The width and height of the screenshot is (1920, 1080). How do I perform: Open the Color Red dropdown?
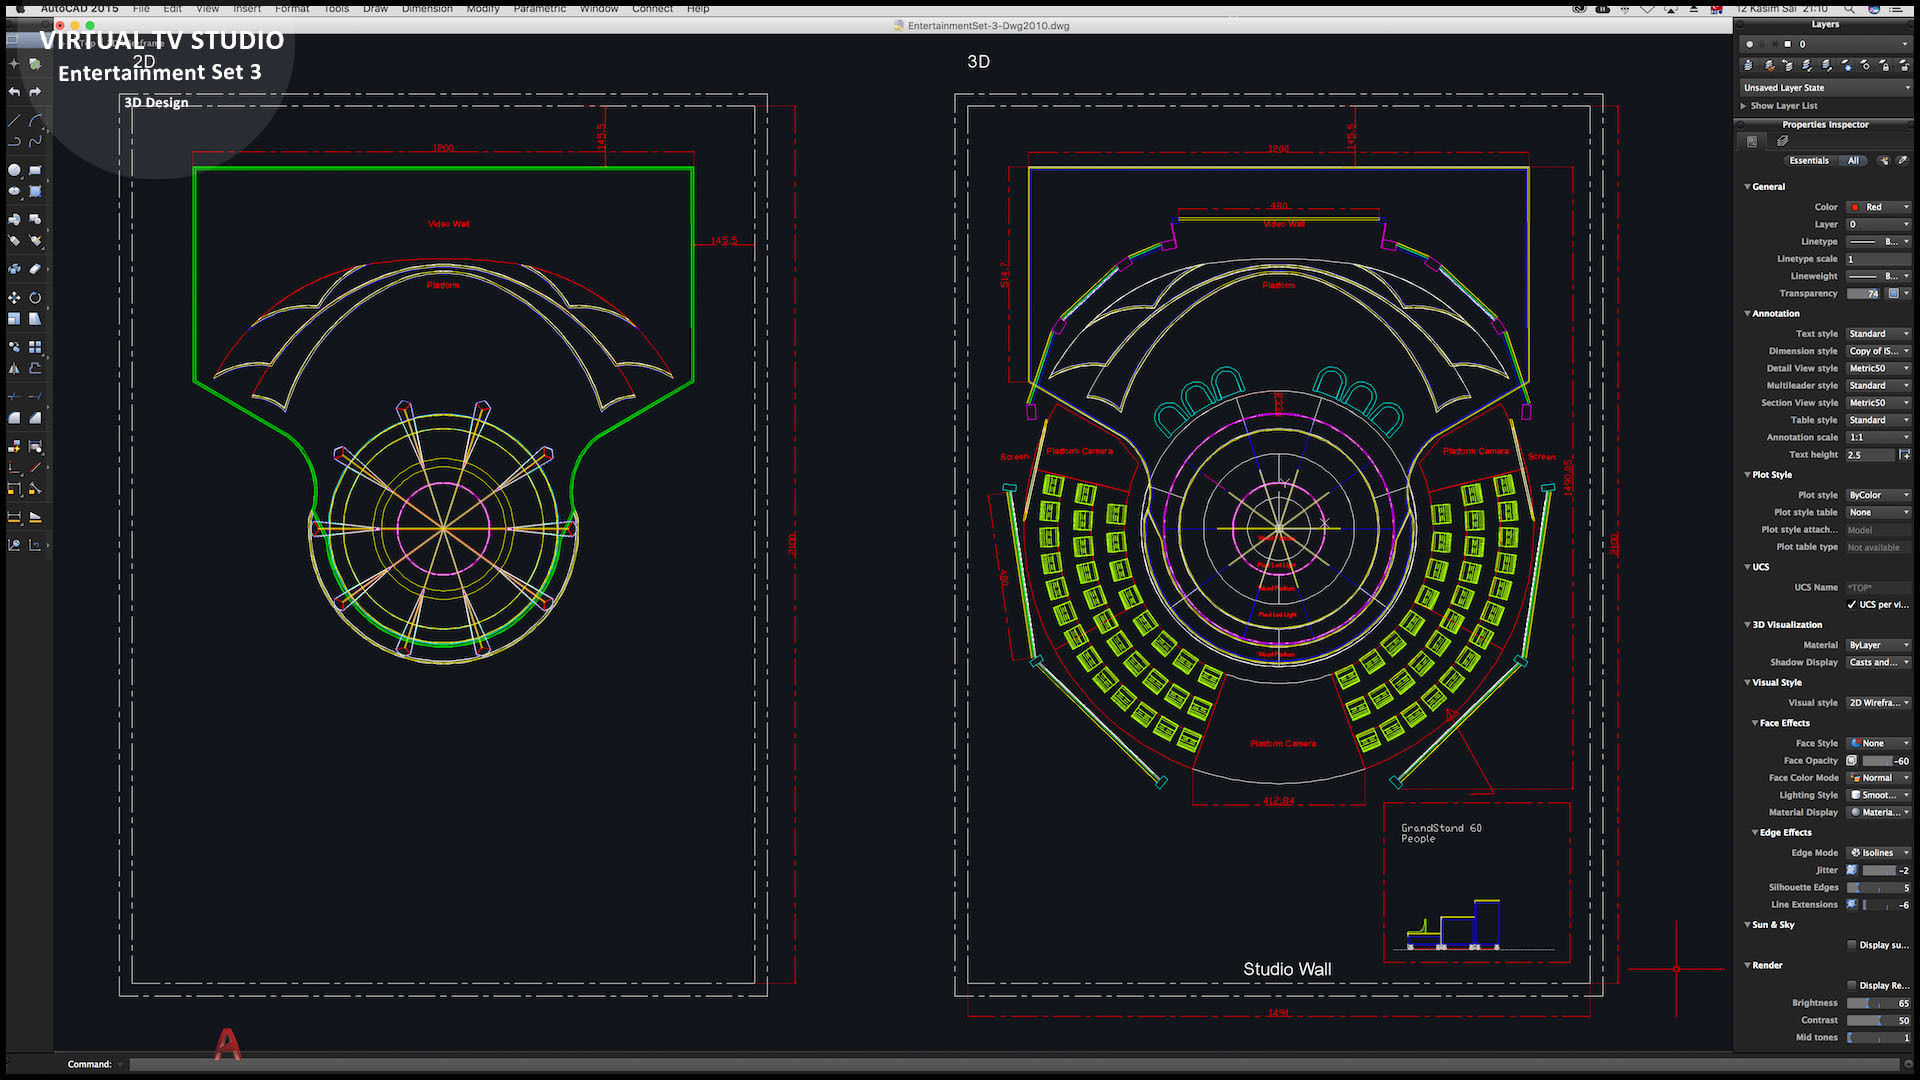pos(1878,207)
